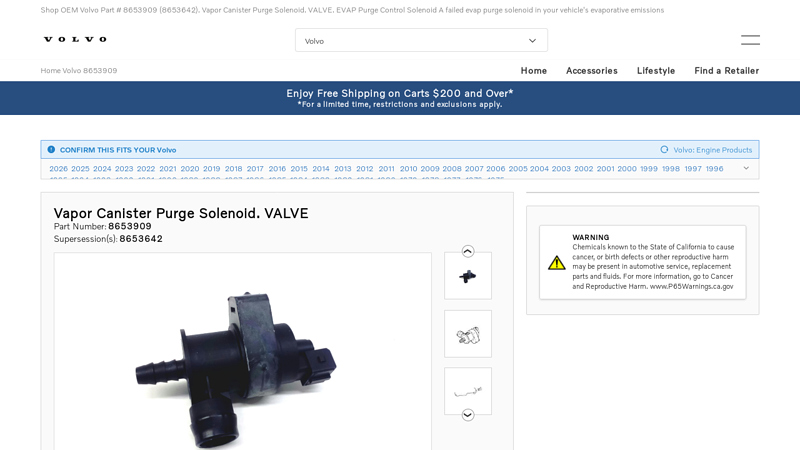Go to Lifestyle in navigation
This screenshot has width=800, height=450.
click(656, 71)
